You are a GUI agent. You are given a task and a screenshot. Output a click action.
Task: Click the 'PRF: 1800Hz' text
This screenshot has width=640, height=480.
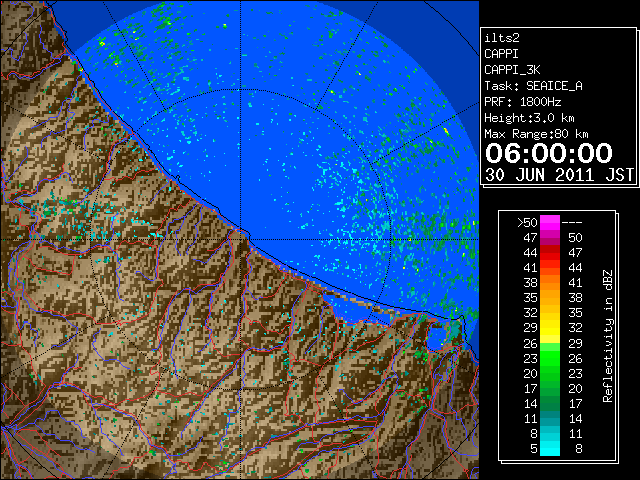point(522,102)
